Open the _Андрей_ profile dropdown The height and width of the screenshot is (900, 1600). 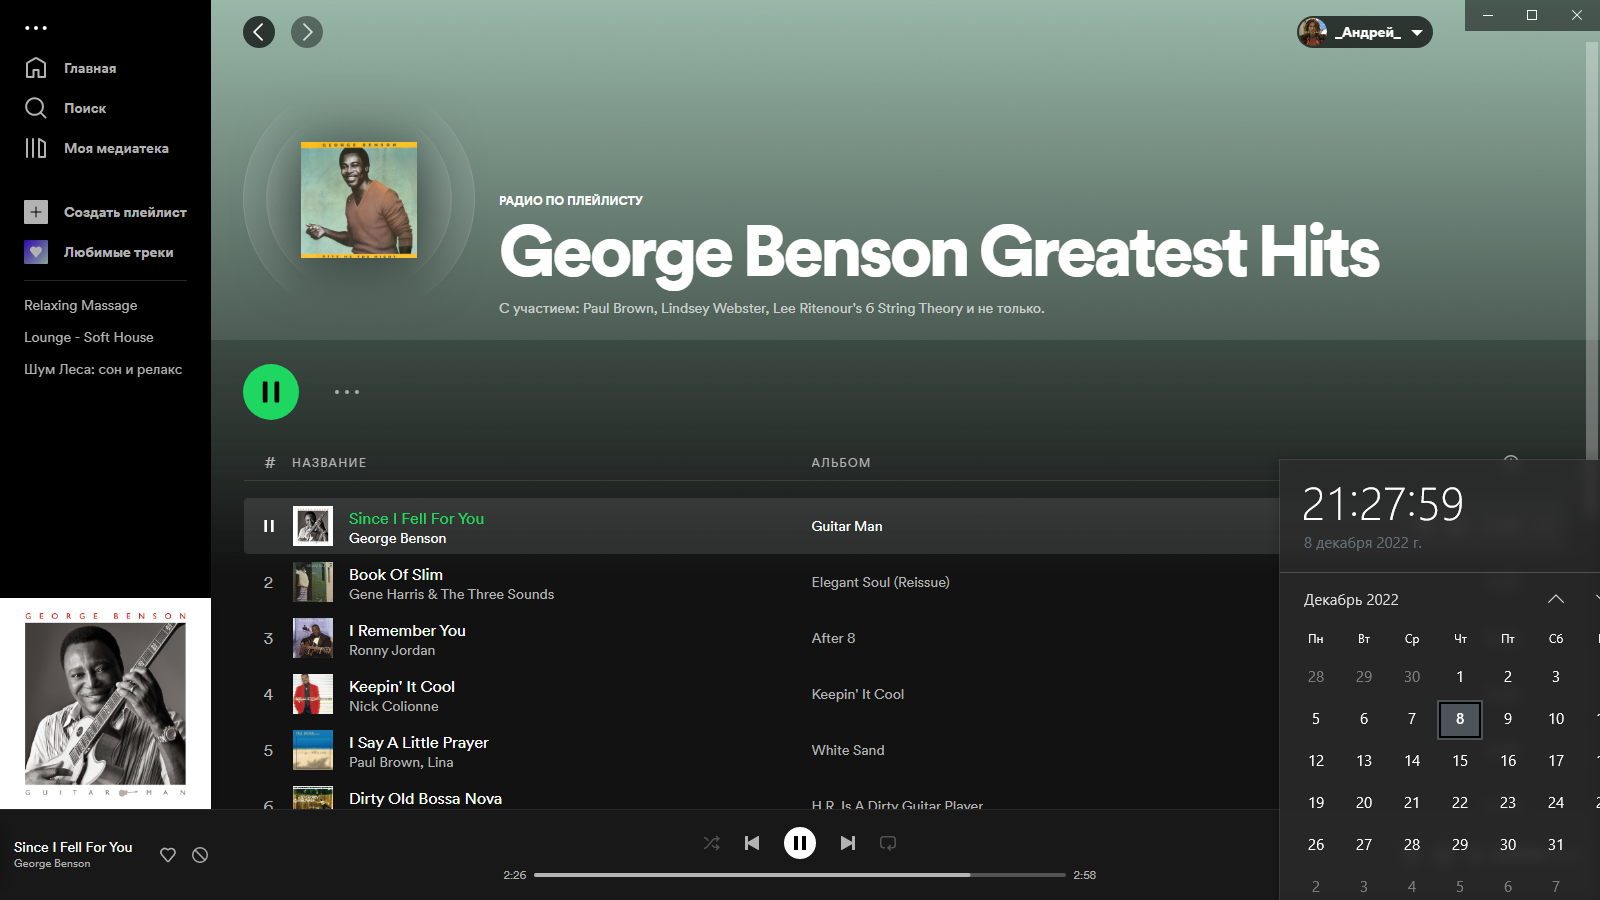(1364, 32)
